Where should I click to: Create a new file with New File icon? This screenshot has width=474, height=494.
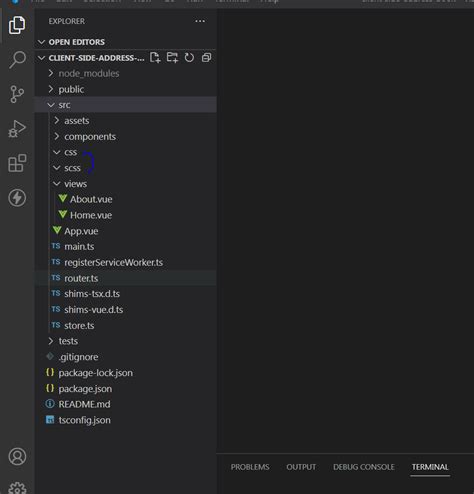pos(155,58)
